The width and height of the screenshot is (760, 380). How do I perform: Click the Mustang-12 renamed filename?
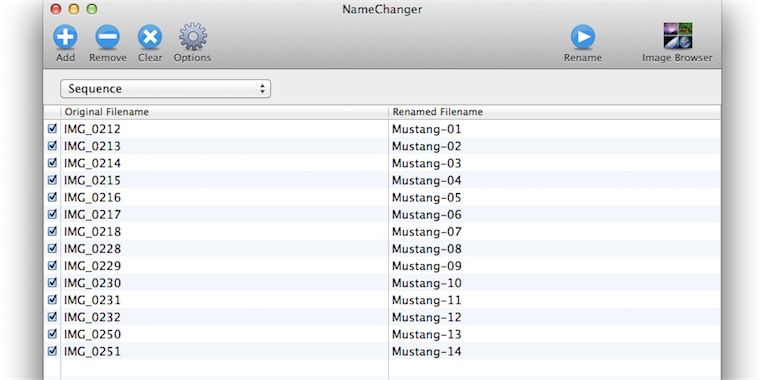pos(427,317)
